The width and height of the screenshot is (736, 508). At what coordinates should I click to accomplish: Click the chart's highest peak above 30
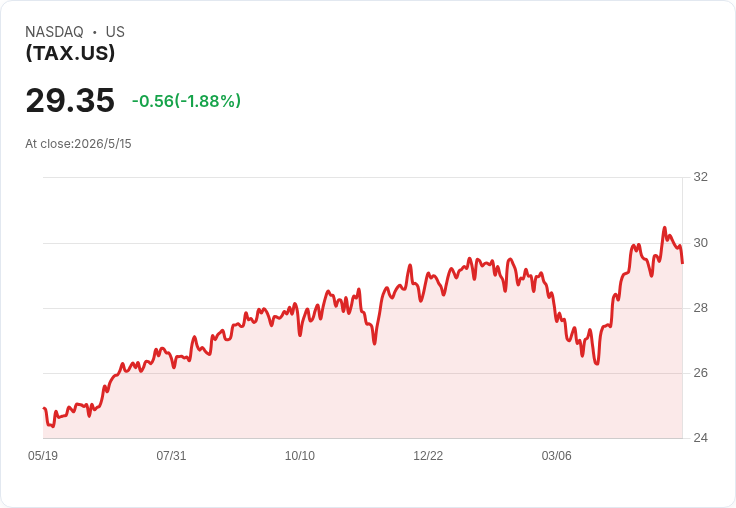(x=664, y=228)
